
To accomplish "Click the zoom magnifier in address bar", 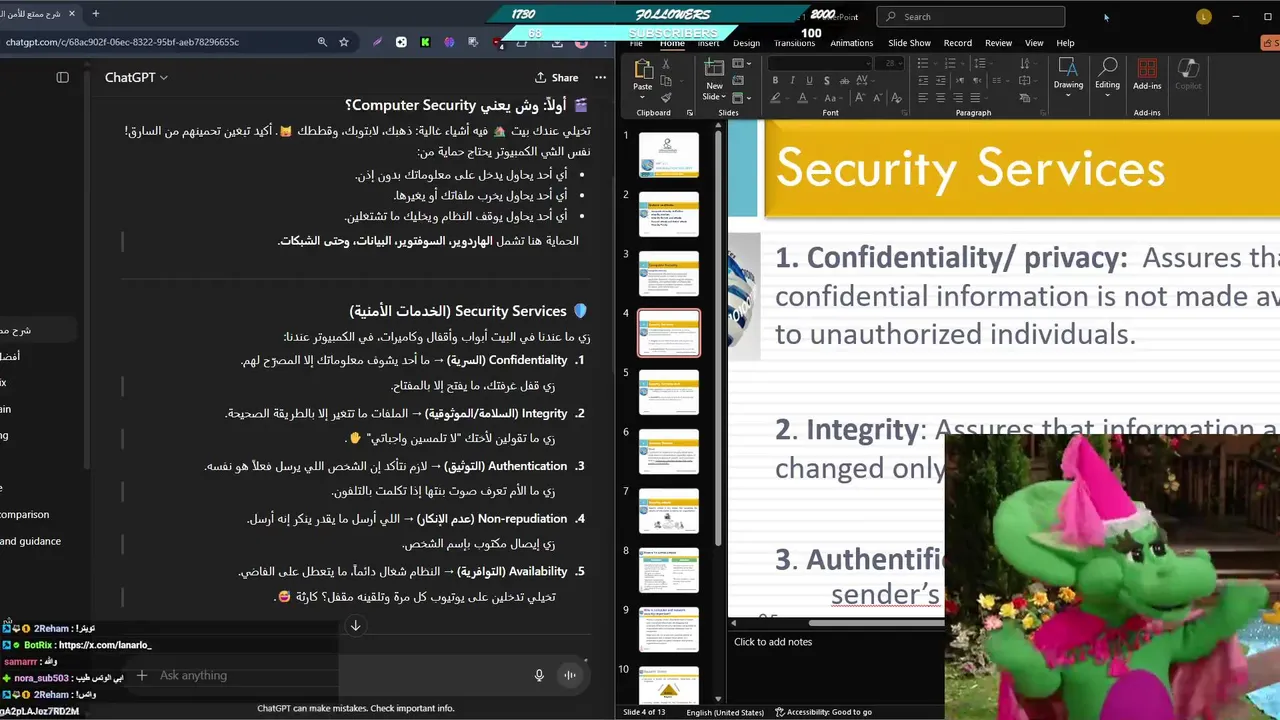I will [x=322, y=42].
